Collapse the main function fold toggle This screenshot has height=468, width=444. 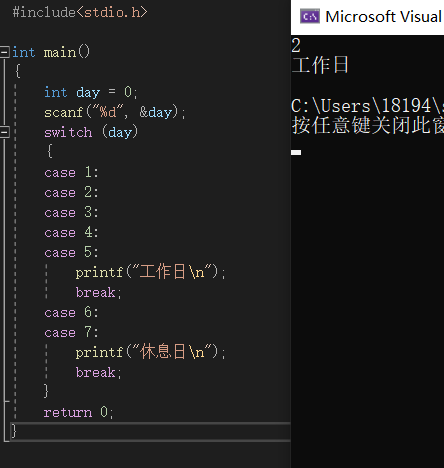pyautogui.click(x=4, y=52)
